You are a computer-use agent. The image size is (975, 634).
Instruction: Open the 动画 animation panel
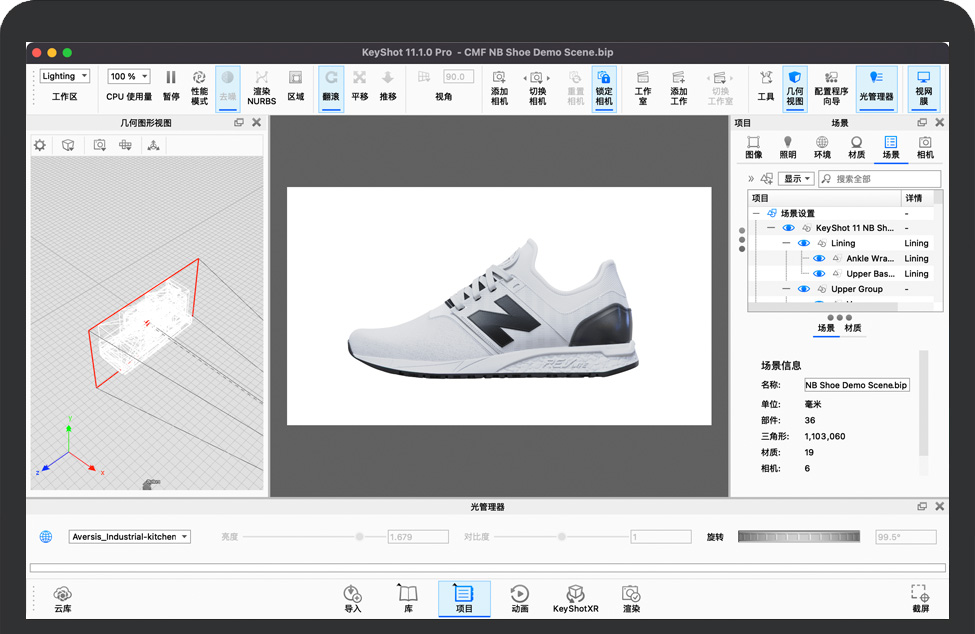[520, 595]
